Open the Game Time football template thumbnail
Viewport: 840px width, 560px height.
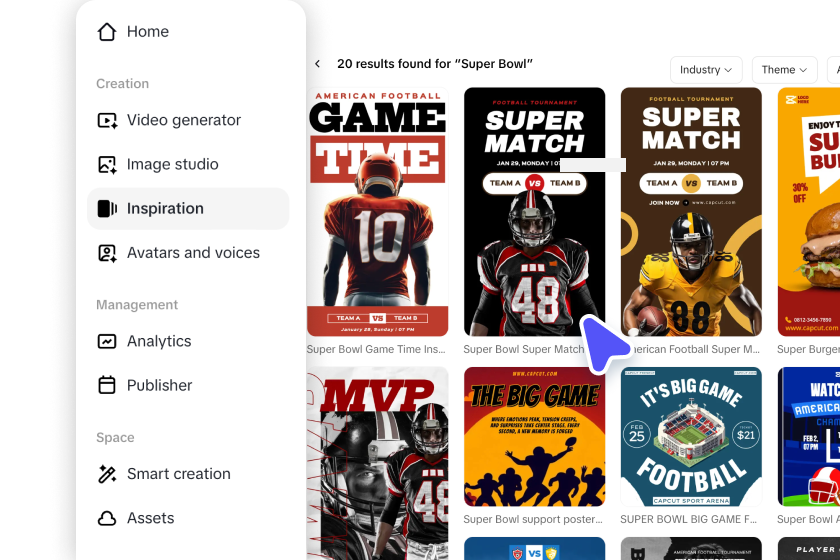coord(377,212)
